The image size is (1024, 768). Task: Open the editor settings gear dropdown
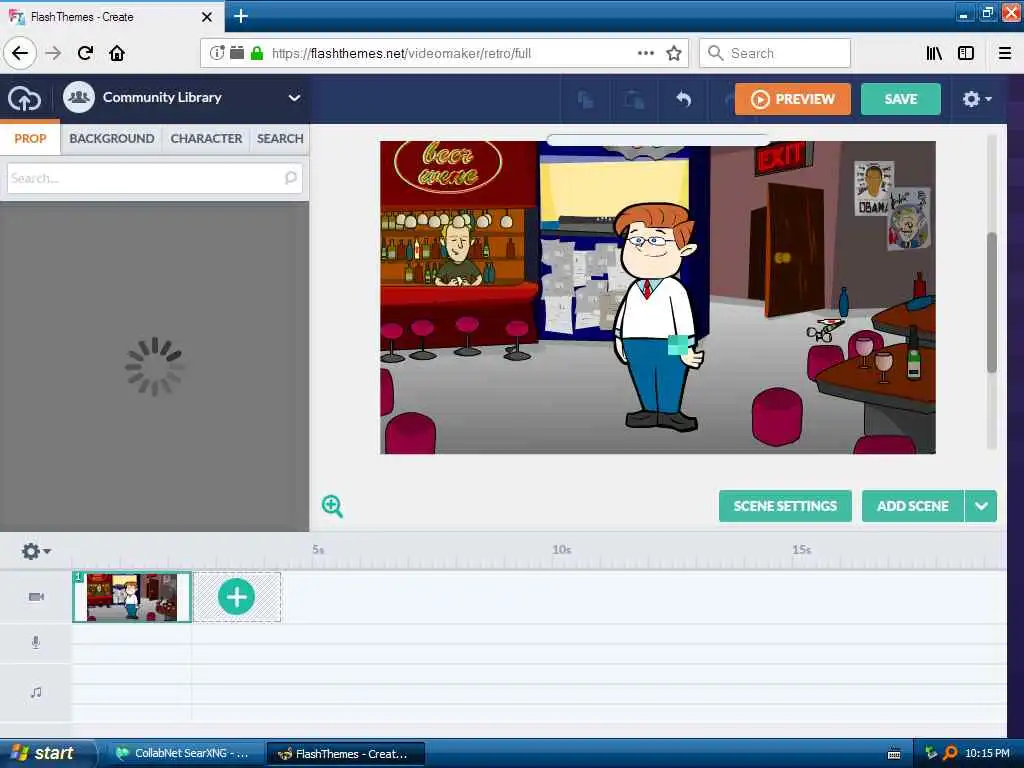[x=976, y=99]
